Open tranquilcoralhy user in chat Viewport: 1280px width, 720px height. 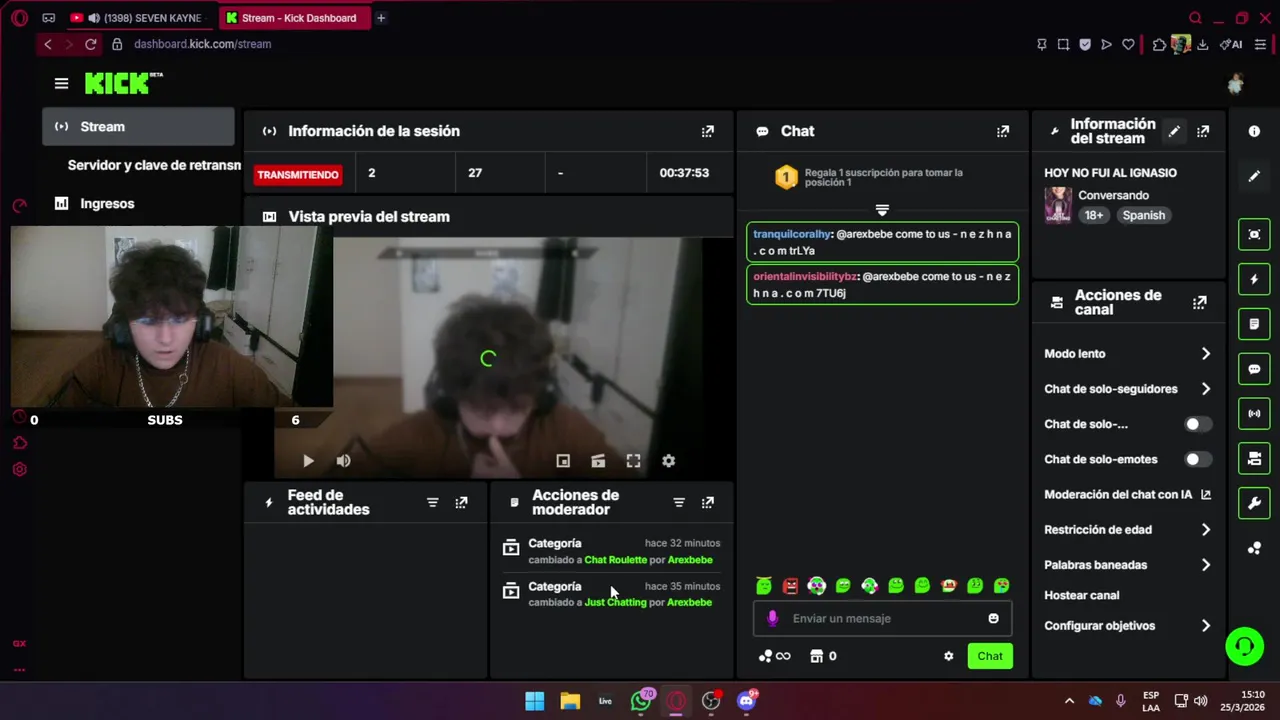pyautogui.click(x=792, y=234)
